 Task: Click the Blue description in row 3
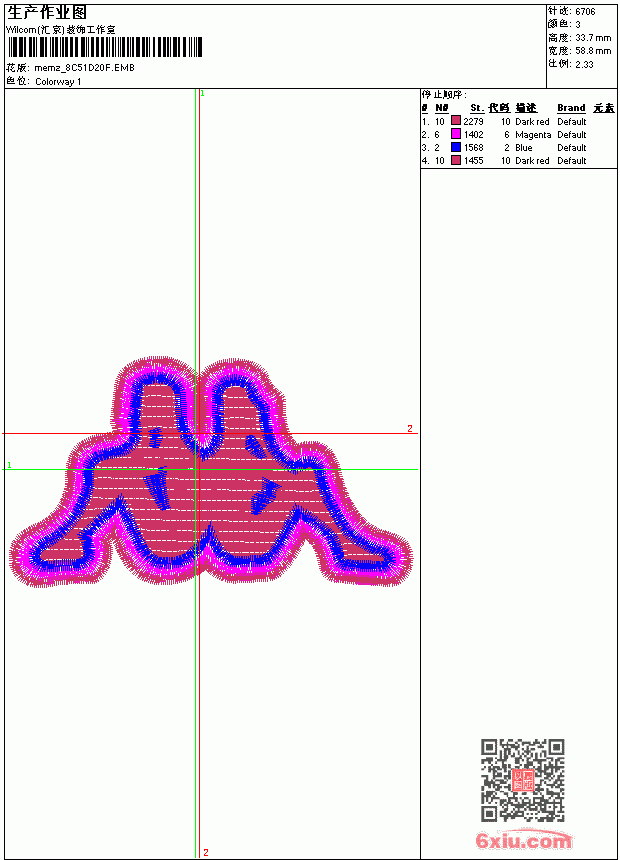point(524,148)
